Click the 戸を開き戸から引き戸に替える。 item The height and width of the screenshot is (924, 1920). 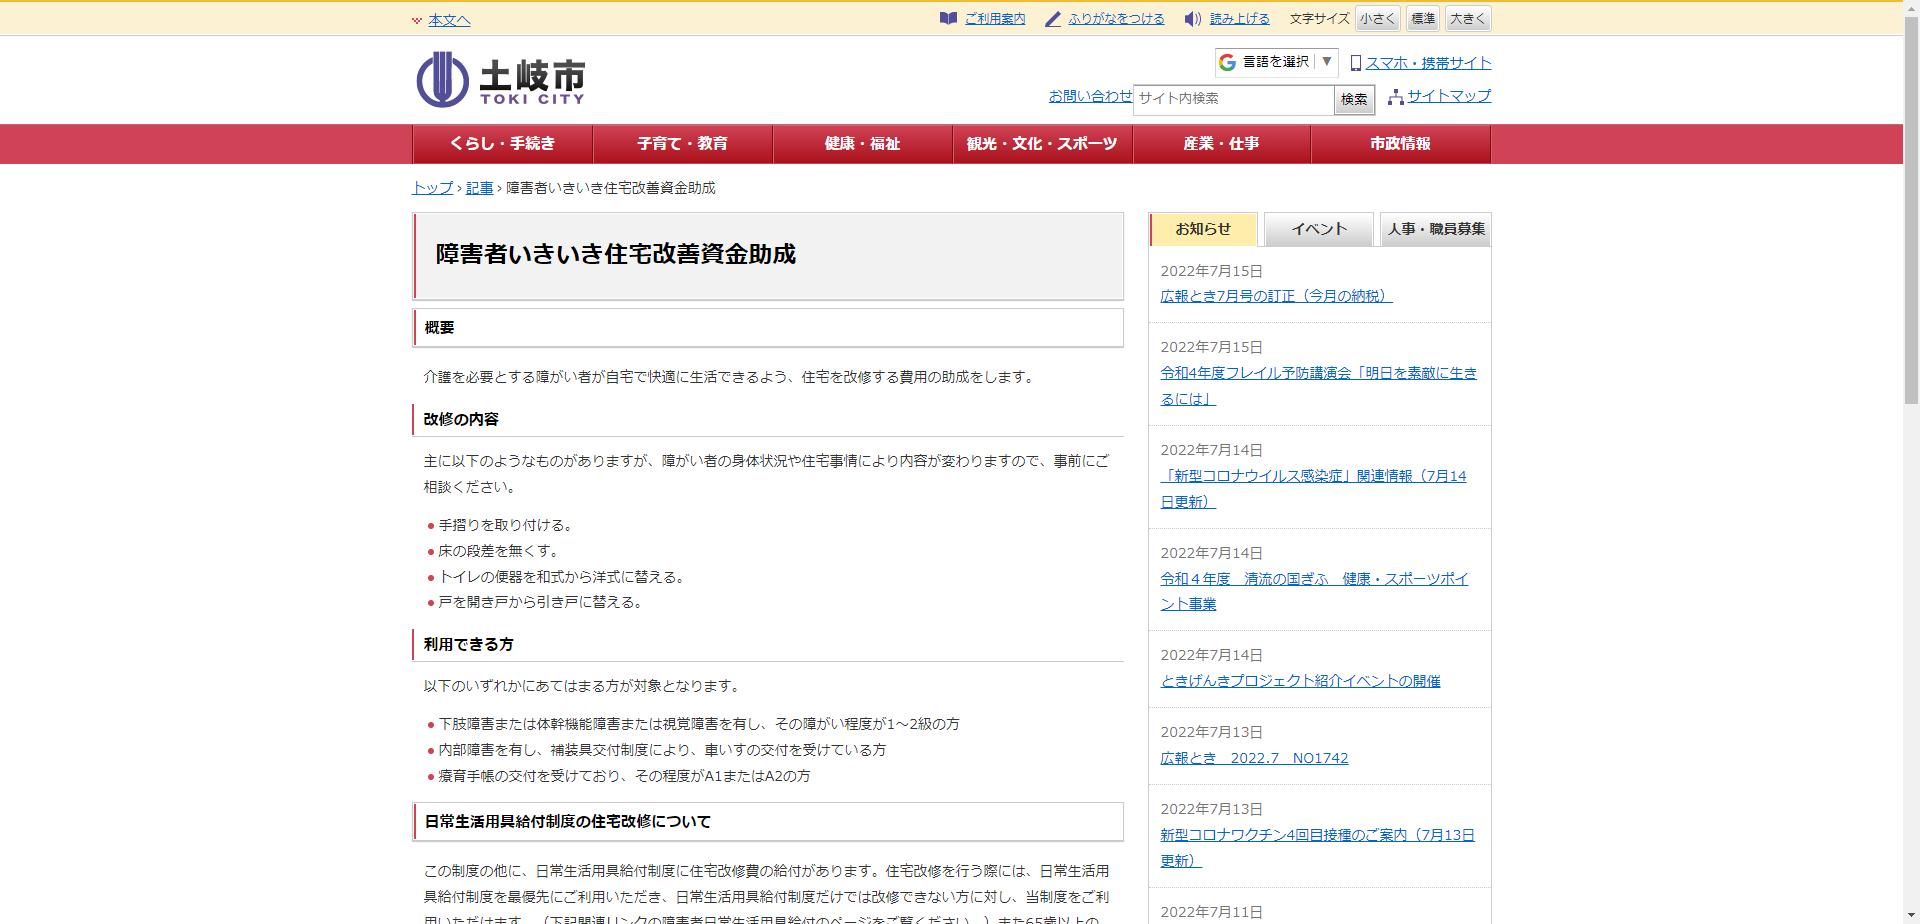pos(543,602)
